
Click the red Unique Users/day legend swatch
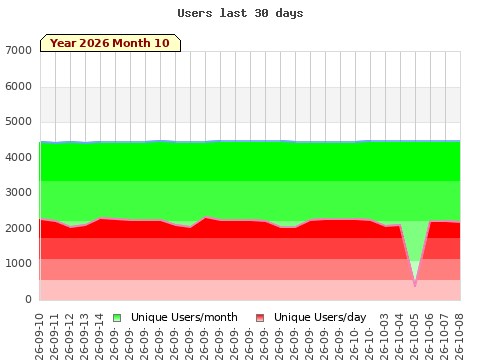pyautogui.click(x=260, y=318)
